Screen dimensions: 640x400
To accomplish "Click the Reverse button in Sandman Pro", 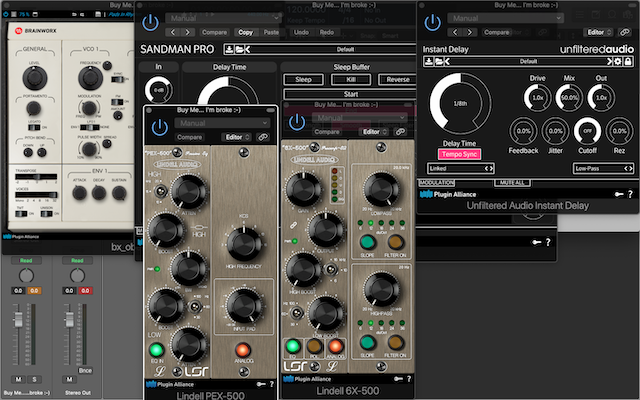I will (x=398, y=79).
